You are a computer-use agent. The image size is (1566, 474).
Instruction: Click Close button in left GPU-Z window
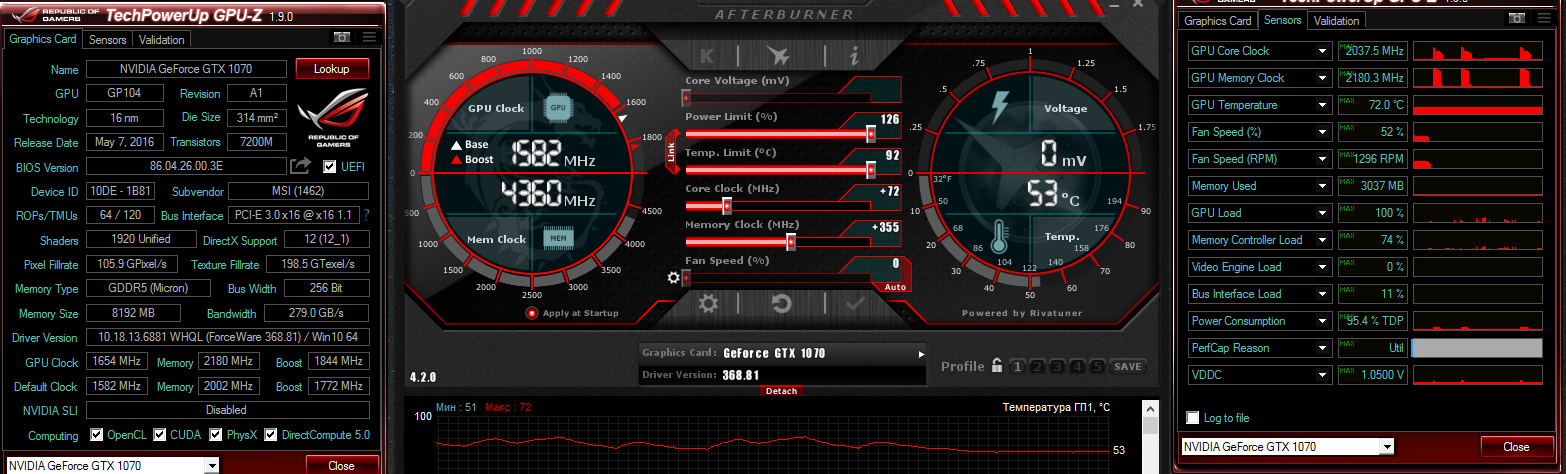342,465
